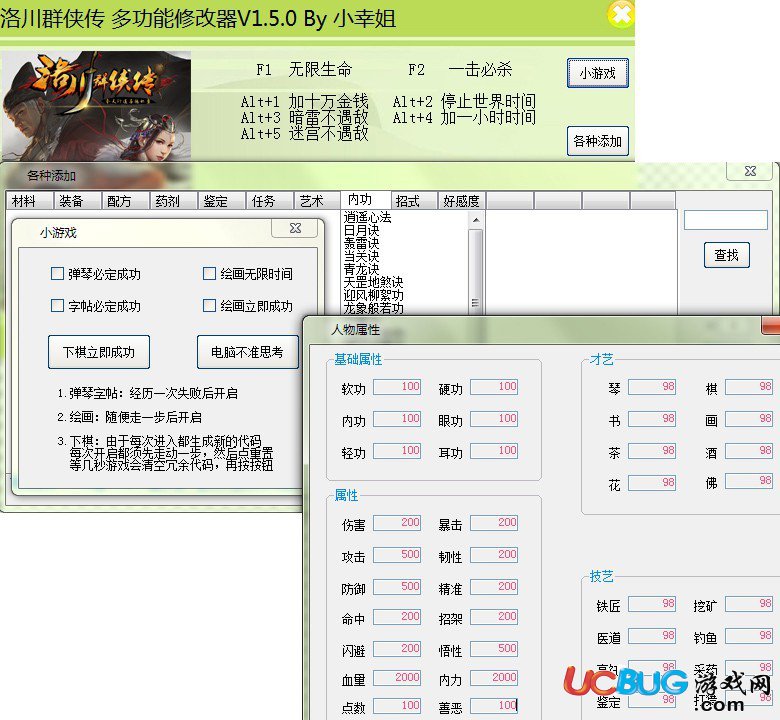Screen dimensions: 780x720
Task: Click the 点数 value field
Action: 397,706
